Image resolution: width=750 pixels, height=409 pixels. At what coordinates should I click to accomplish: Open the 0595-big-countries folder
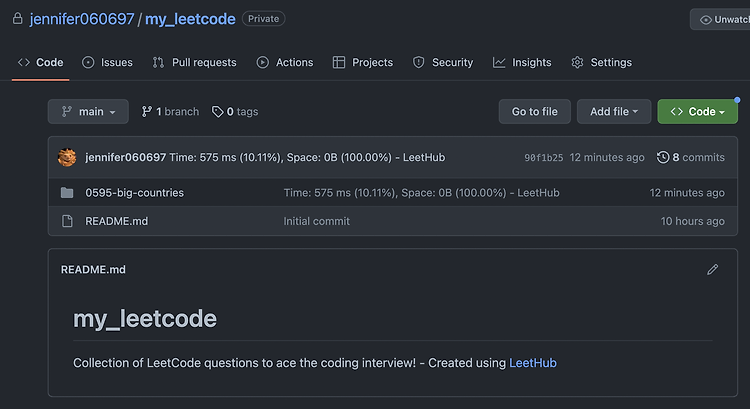pyautogui.click(x=134, y=193)
